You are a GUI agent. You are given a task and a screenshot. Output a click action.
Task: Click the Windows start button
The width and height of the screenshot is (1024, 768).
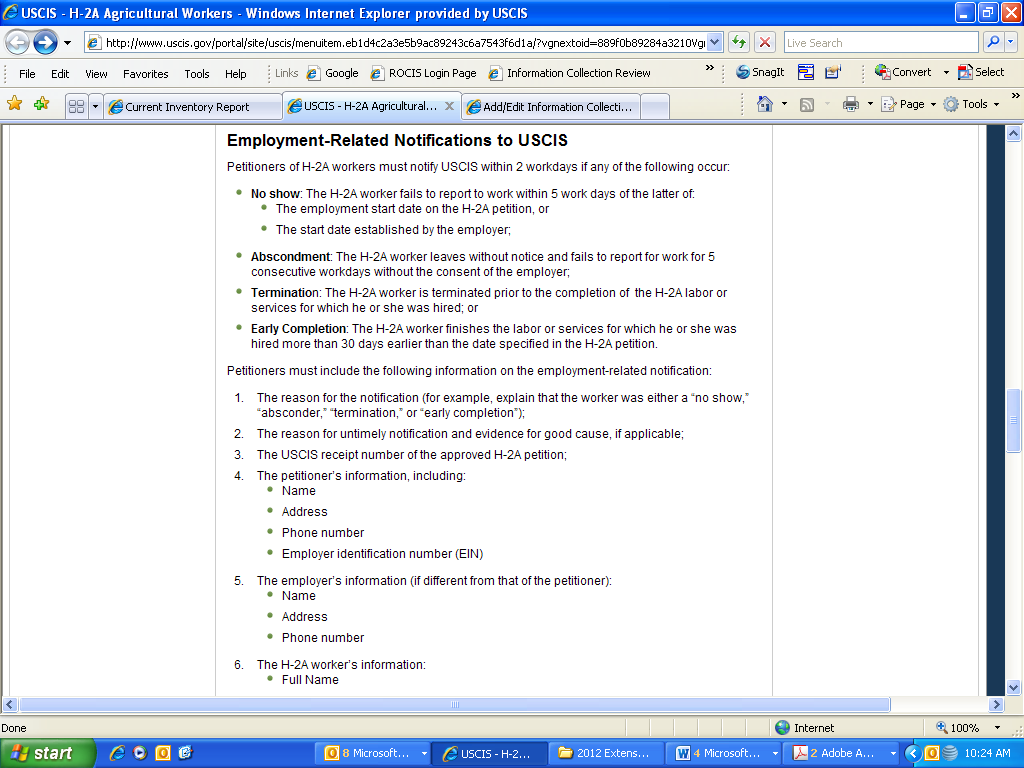click(48, 753)
